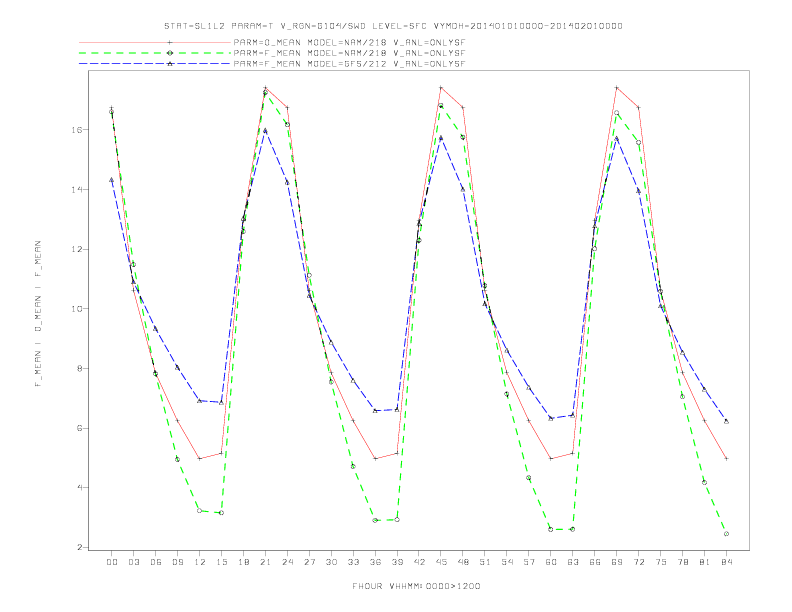Click x-axis forecast hour label 57

(x=529, y=562)
